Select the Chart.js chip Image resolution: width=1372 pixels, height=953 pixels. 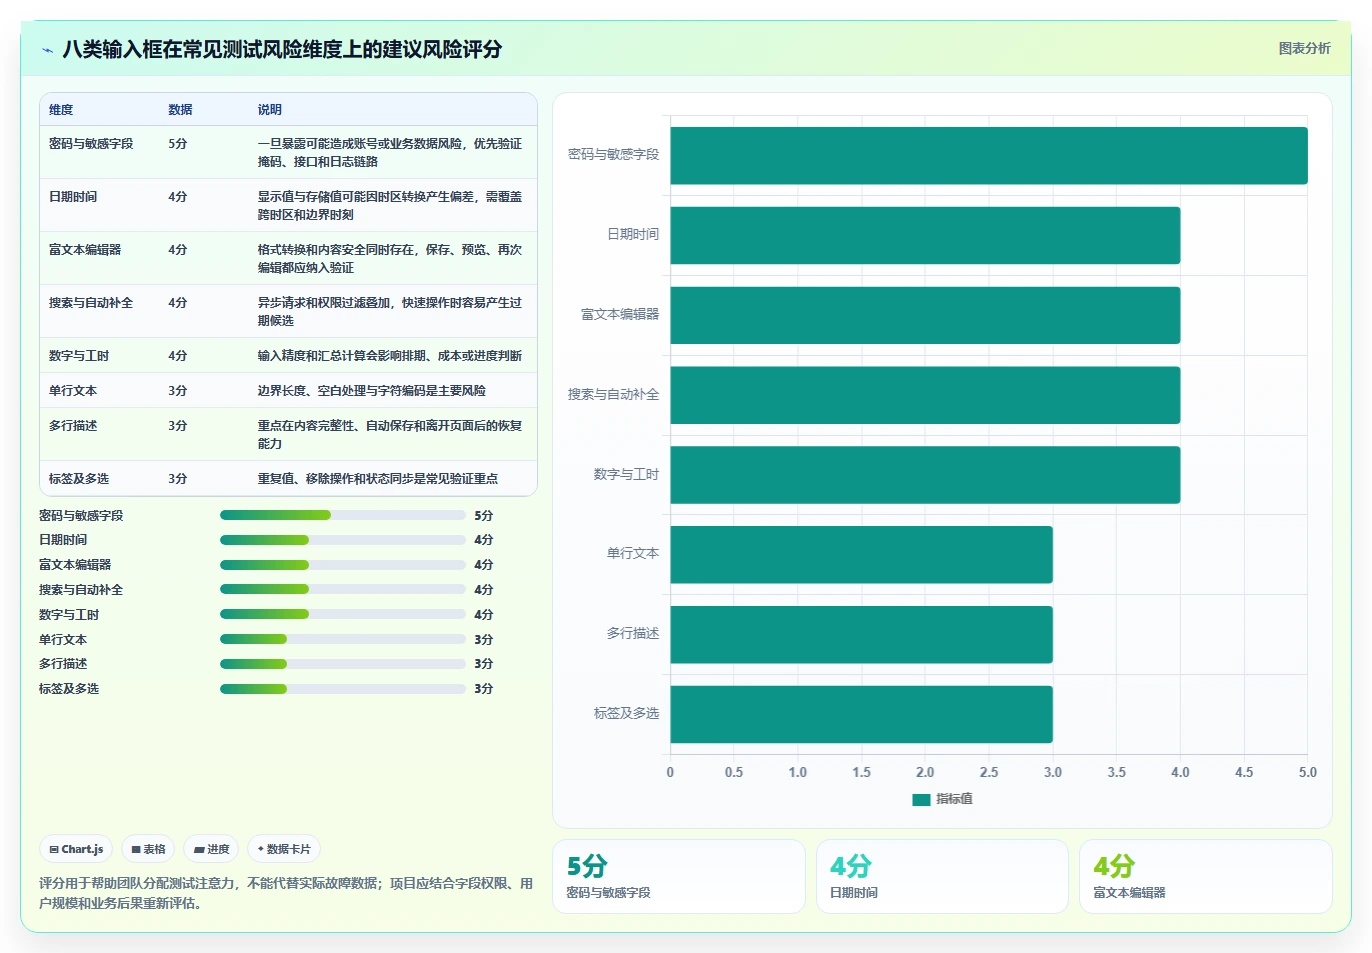[76, 849]
